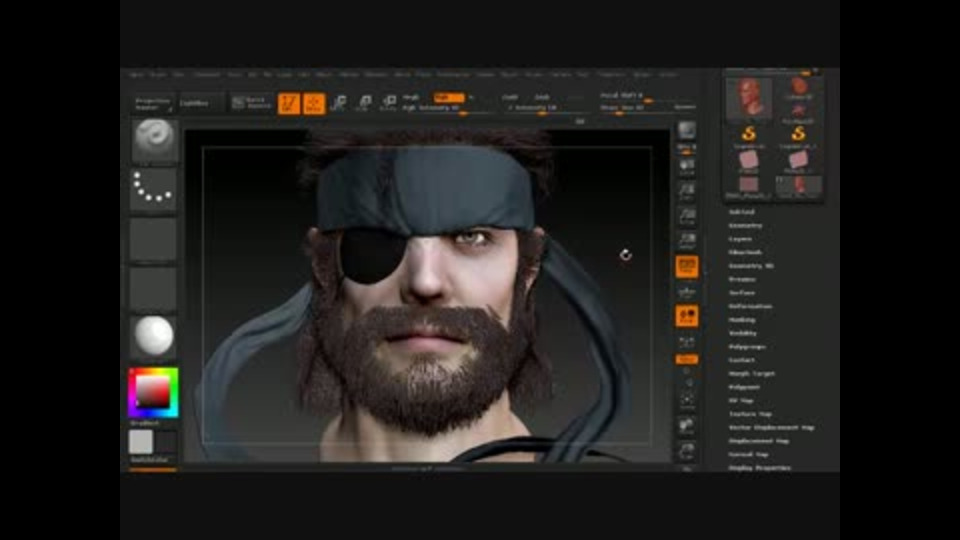Click the L.Sym icon
960x540 pixels.
(687, 342)
